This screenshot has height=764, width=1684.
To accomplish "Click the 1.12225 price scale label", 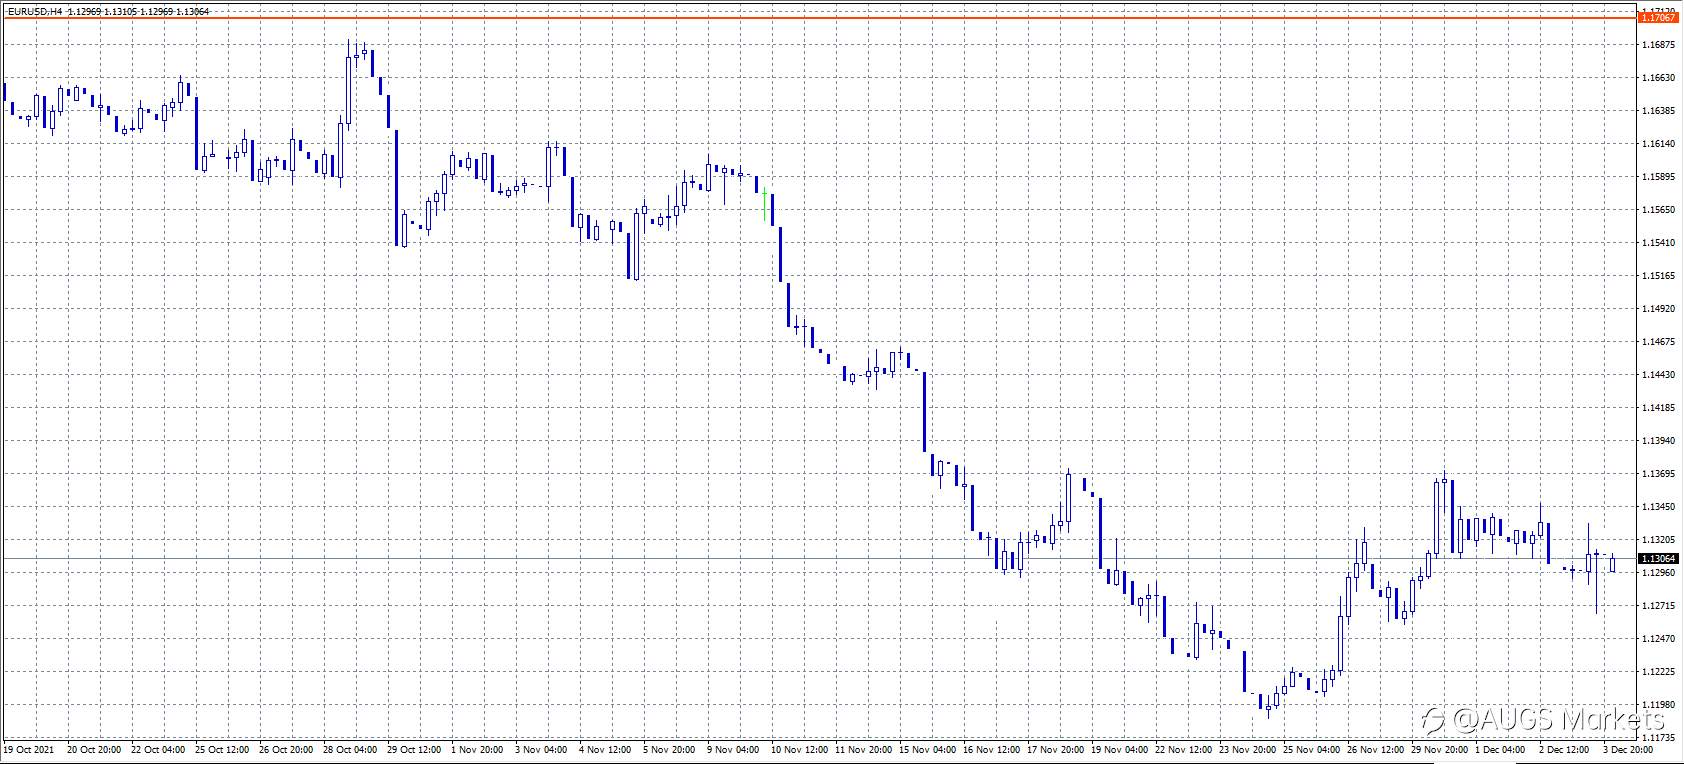I will pyautogui.click(x=1657, y=672).
